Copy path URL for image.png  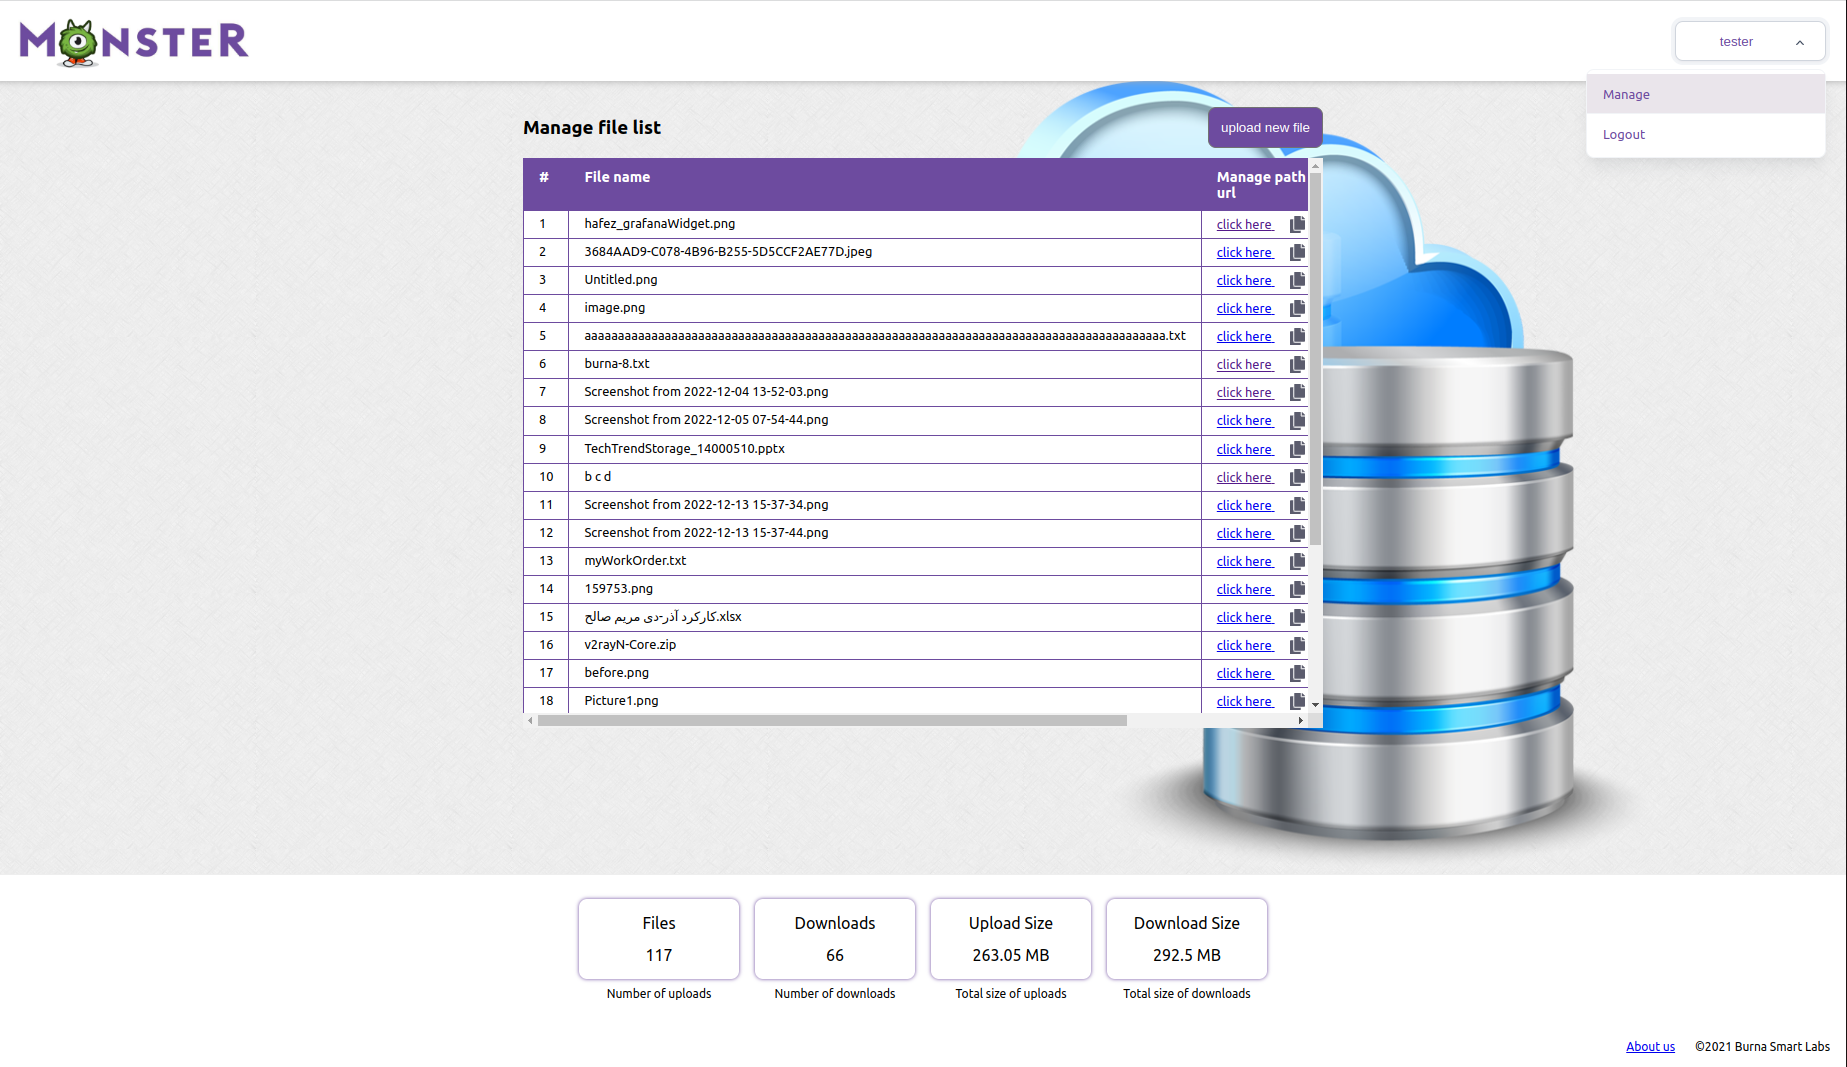pyautogui.click(x=1297, y=308)
